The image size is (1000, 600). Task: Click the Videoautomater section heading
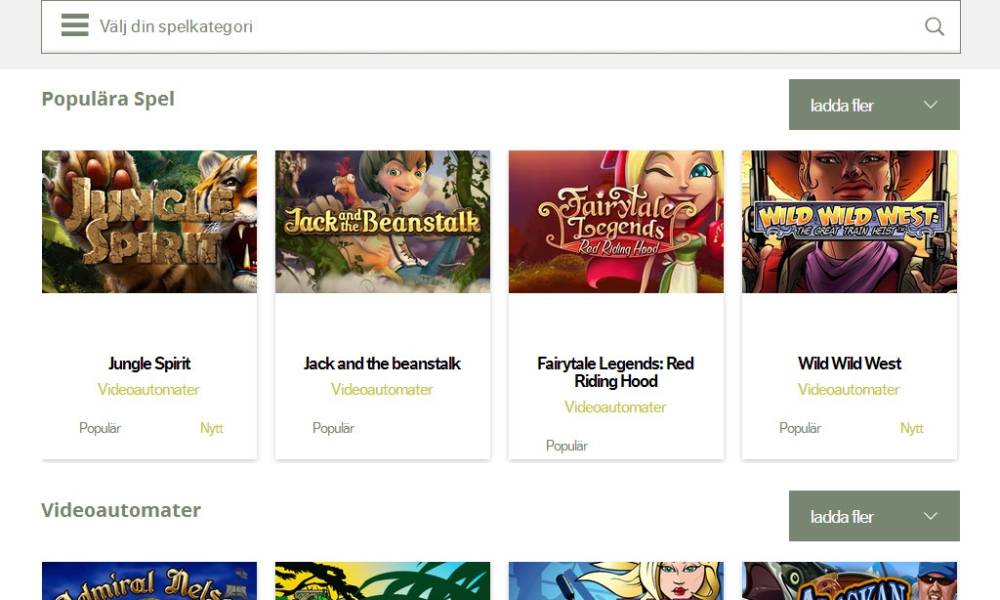point(121,510)
